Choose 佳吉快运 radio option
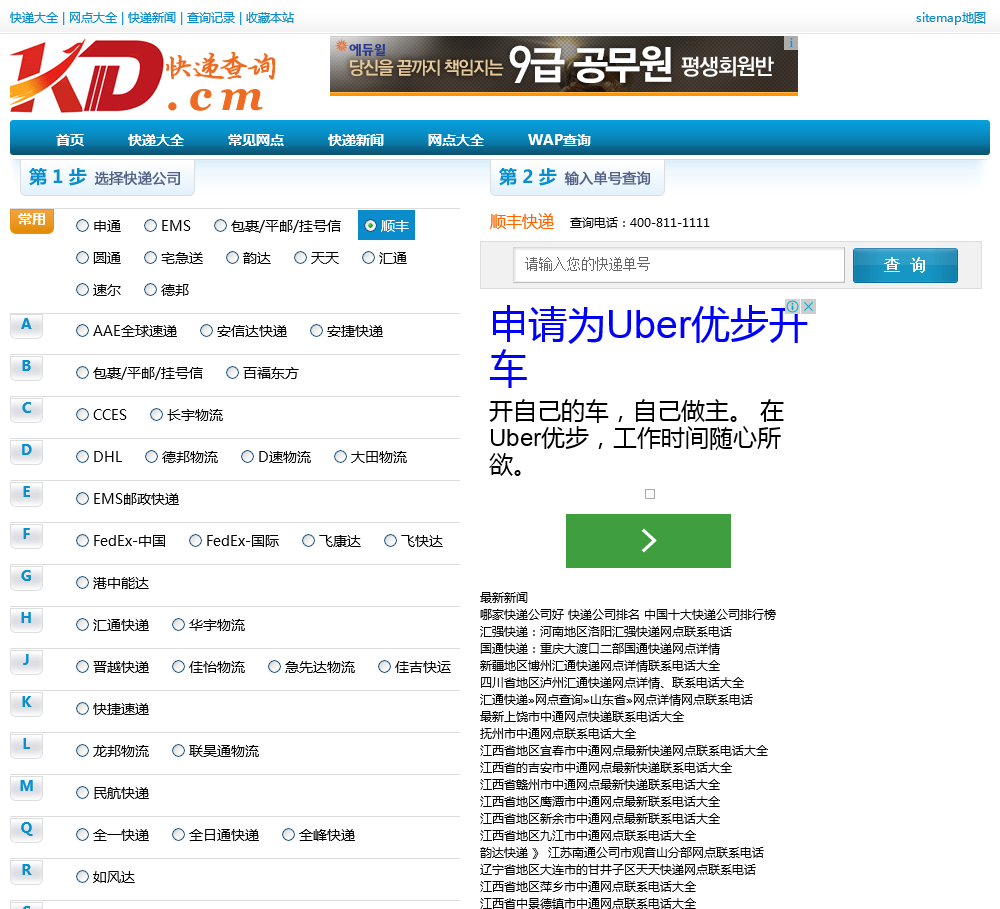Viewport: 1000px width, 909px height. (x=385, y=667)
